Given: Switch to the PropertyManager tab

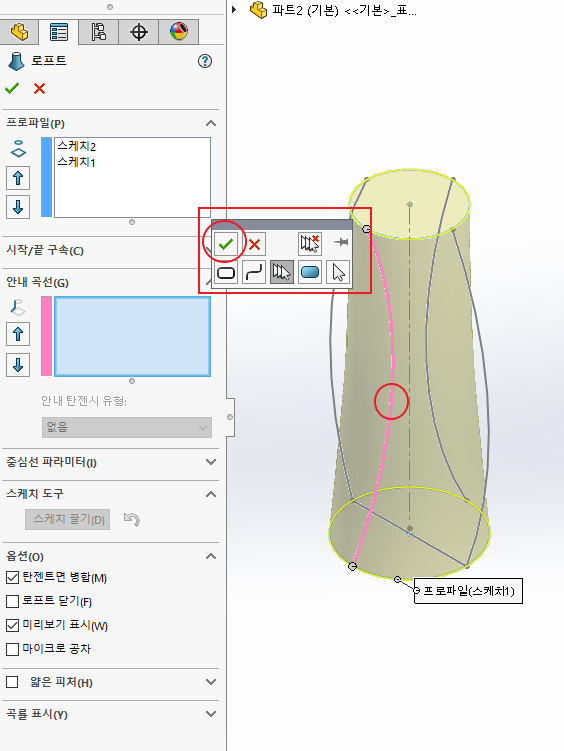Looking at the screenshot, I should point(59,32).
